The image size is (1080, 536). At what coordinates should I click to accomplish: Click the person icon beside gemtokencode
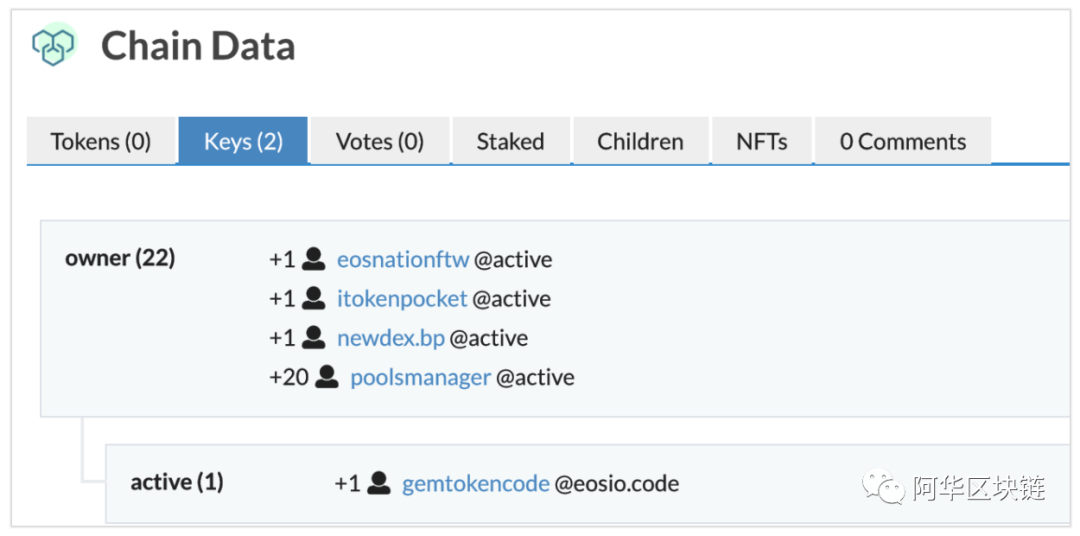(380, 483)
